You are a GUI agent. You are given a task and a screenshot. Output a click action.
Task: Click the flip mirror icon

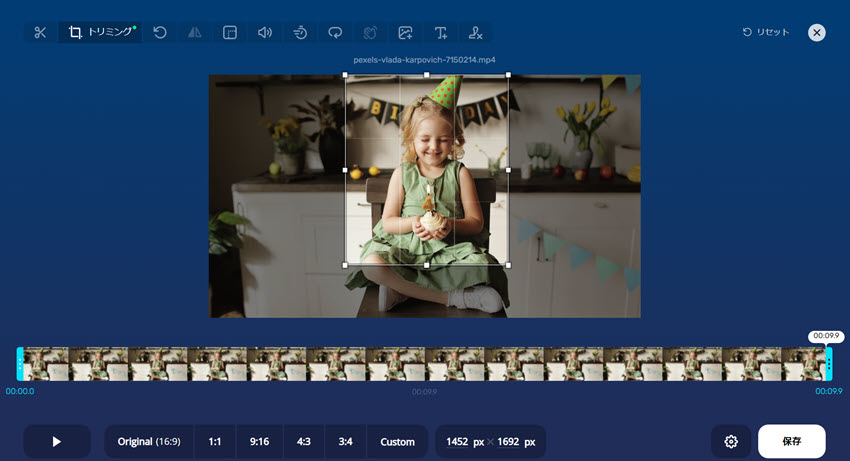tap(195, 33)
